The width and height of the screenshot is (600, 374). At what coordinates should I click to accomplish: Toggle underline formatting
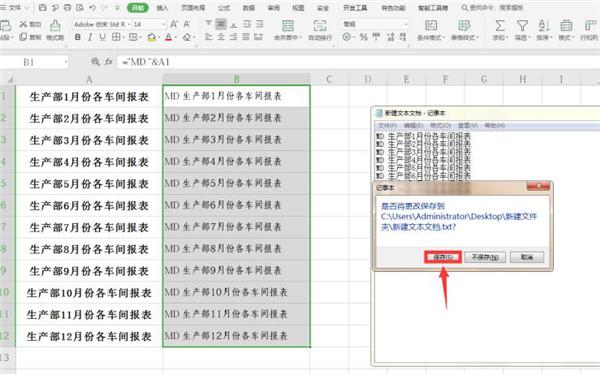pos(102,37)
